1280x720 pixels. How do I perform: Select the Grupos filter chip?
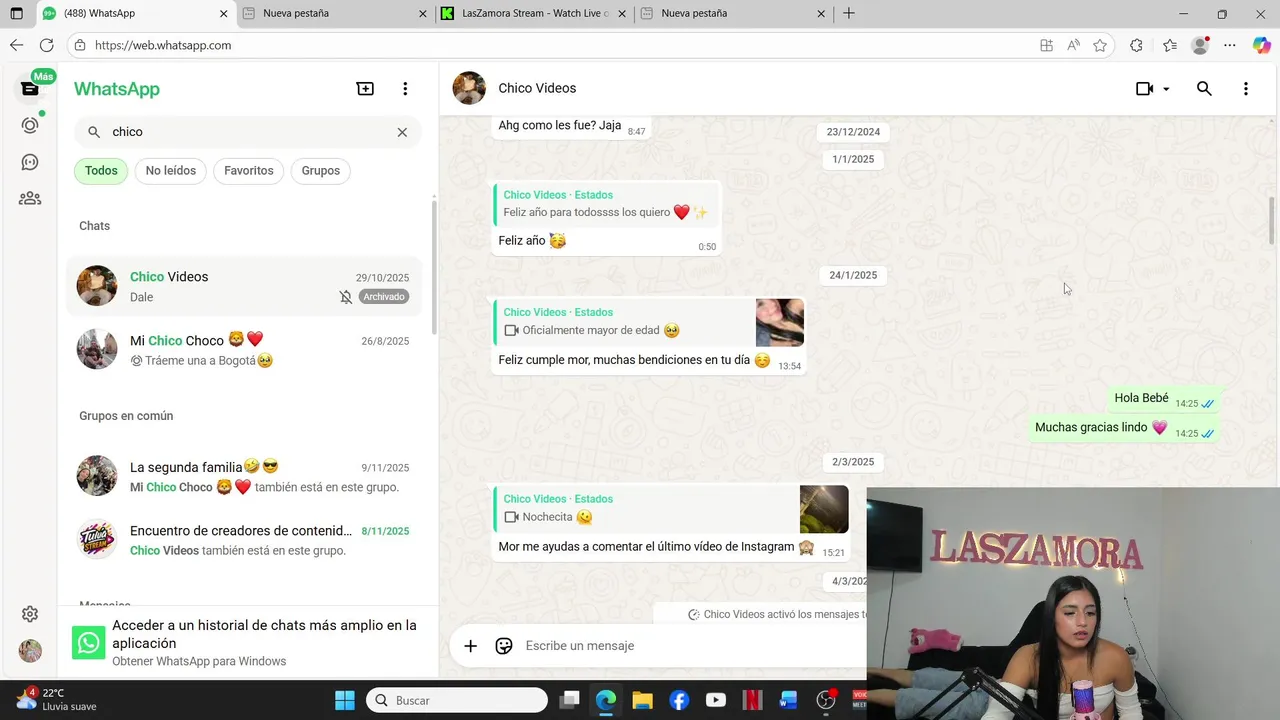(321, 171)
